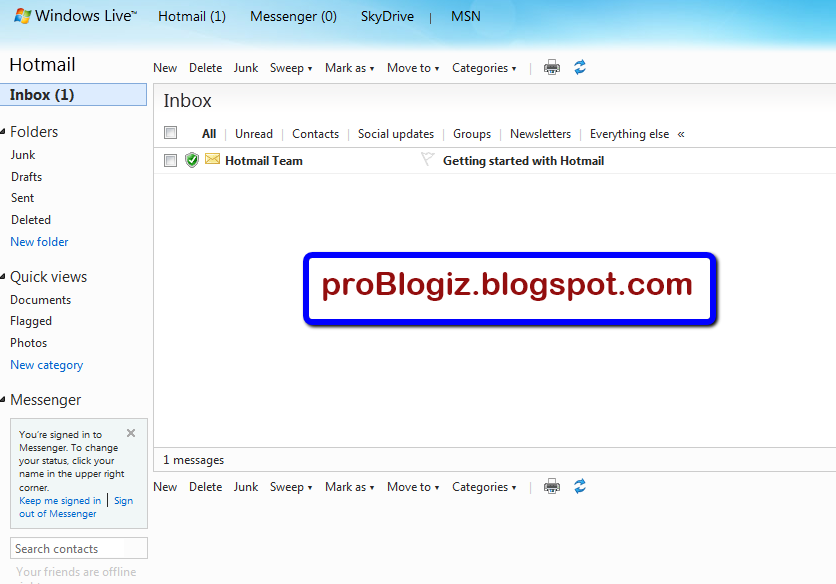Click the green shield trusted sender icon

tap(192, 160)
